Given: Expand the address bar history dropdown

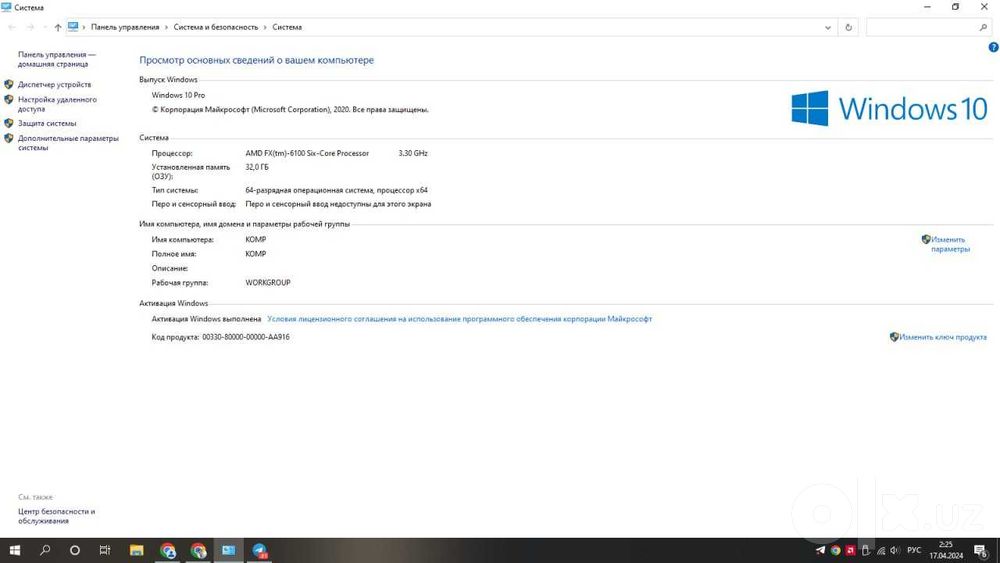Looking at the screenshot, I should 828,27.
